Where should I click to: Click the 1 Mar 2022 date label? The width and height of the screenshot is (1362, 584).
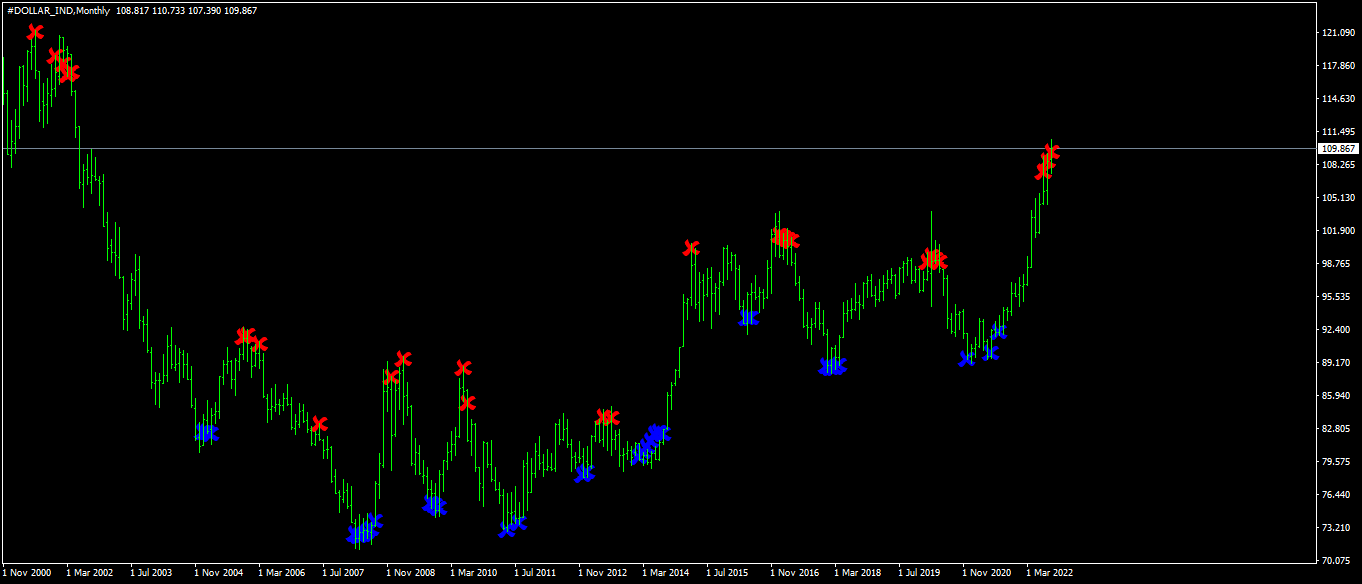[x=1049, y=573]
